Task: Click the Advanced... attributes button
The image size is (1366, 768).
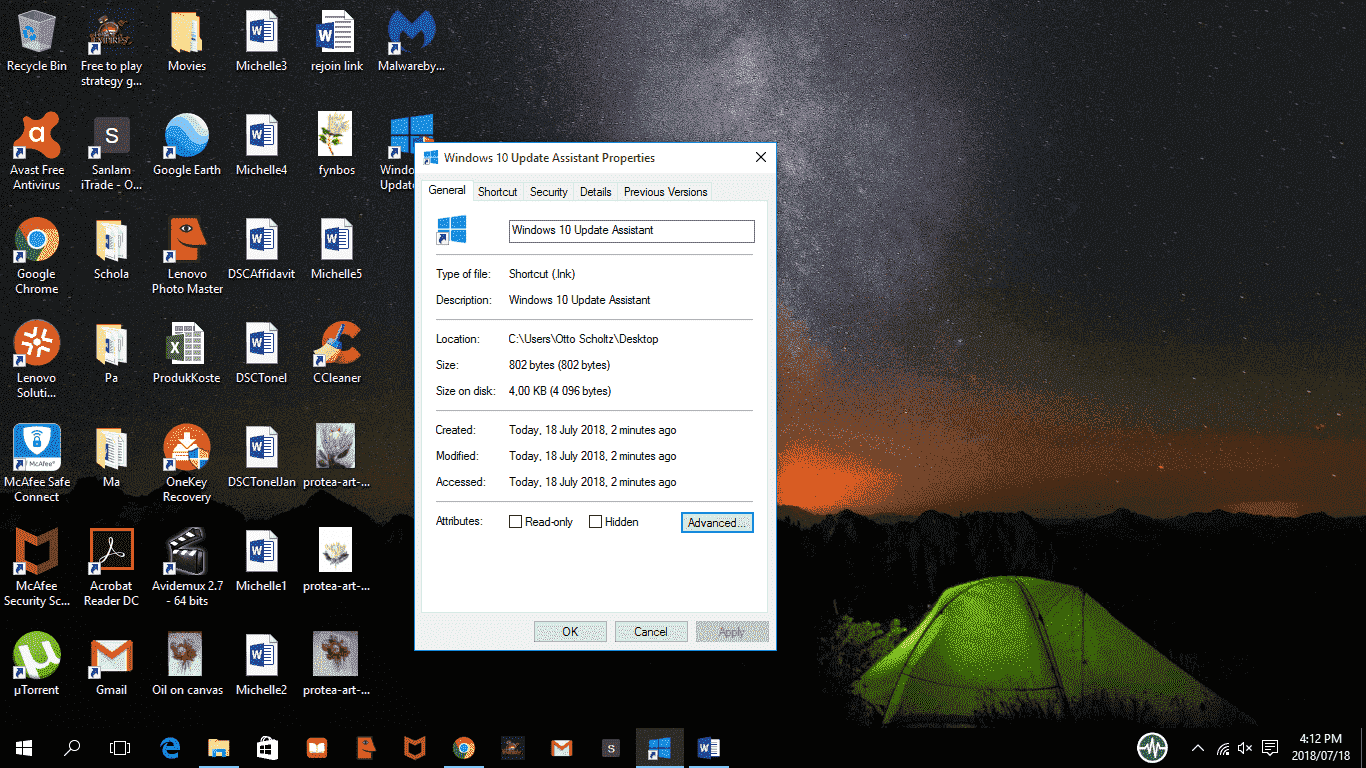Action: click(x=717, y=523)
